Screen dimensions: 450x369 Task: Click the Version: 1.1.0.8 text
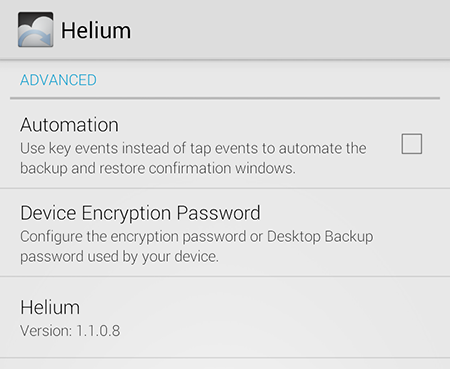coord(70,331)
